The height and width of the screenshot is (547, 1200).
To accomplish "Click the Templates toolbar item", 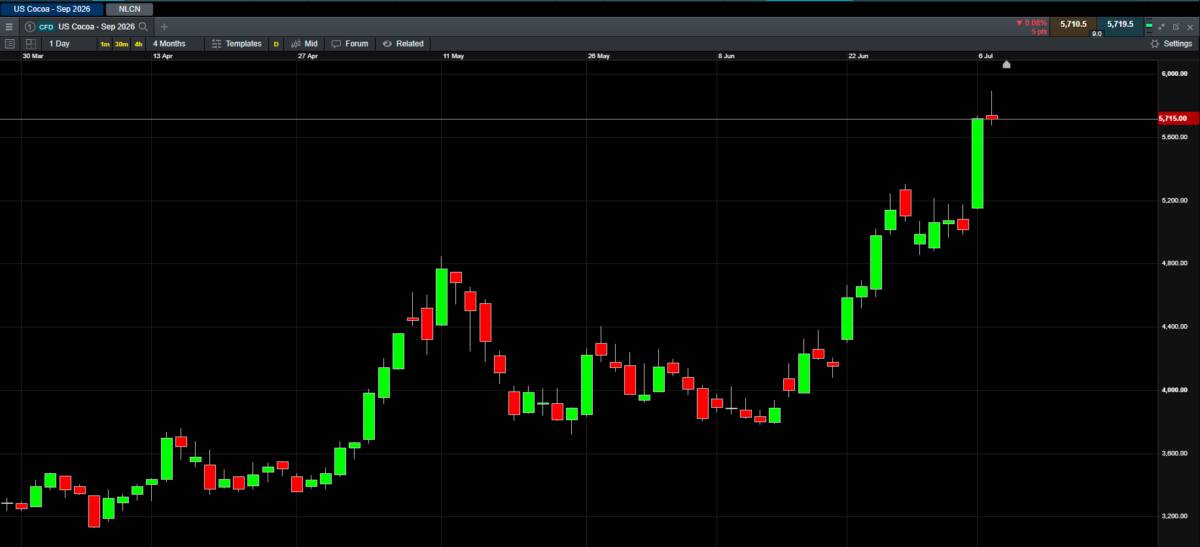I will tap(236, 44).
